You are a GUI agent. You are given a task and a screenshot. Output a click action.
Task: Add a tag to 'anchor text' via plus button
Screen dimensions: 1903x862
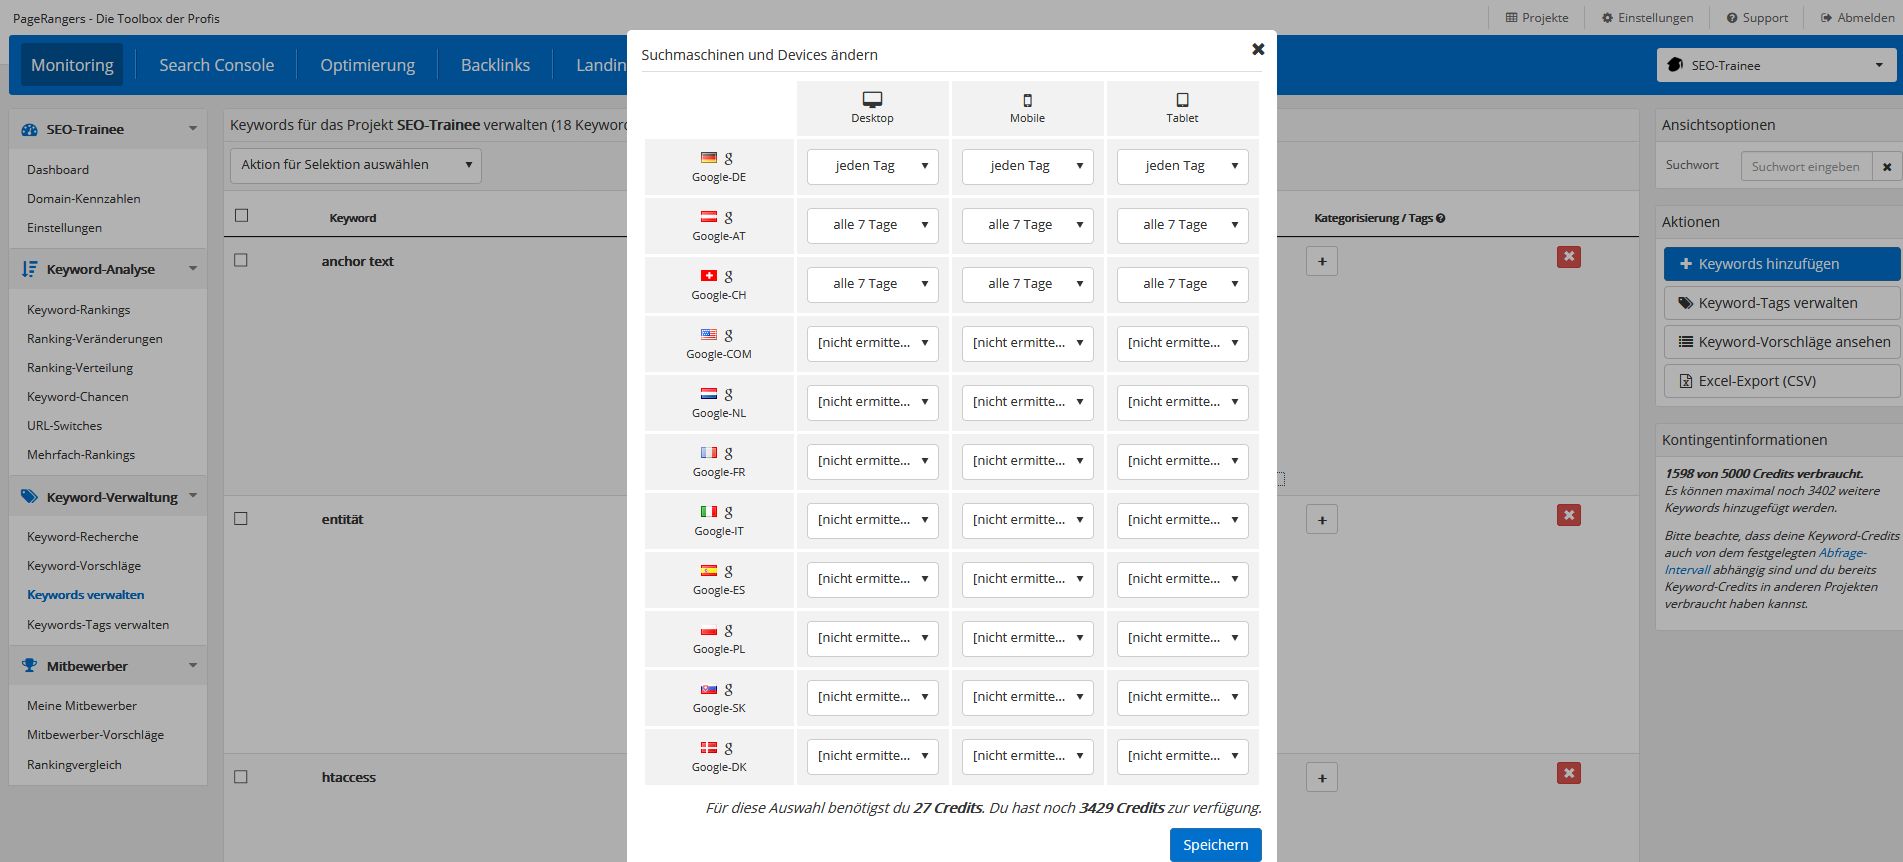[x=1322, y=261]
